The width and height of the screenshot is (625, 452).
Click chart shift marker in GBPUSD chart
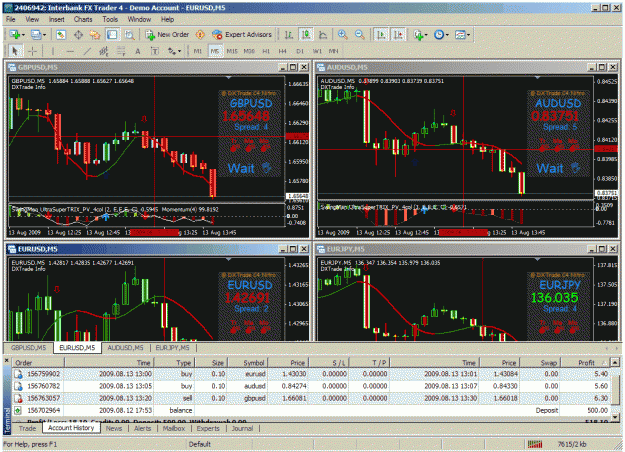tap(229, 77)
